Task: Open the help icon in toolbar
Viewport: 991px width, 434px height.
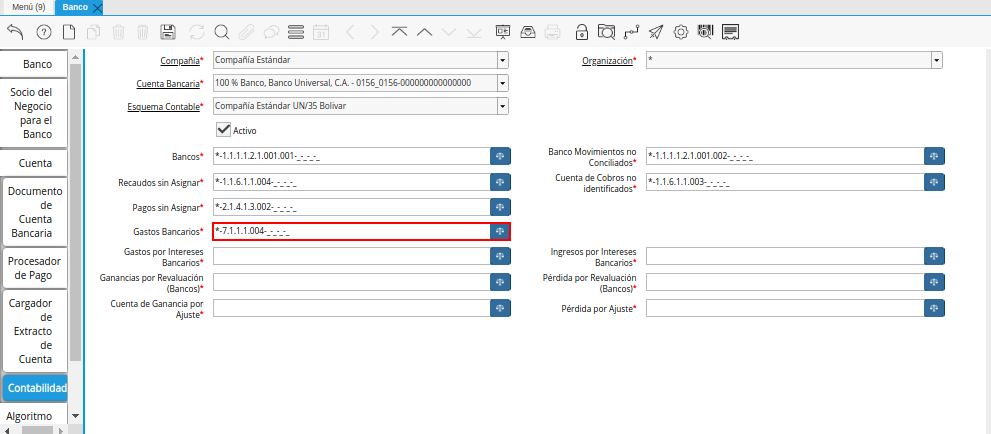Action: click(x=43, y=32)
